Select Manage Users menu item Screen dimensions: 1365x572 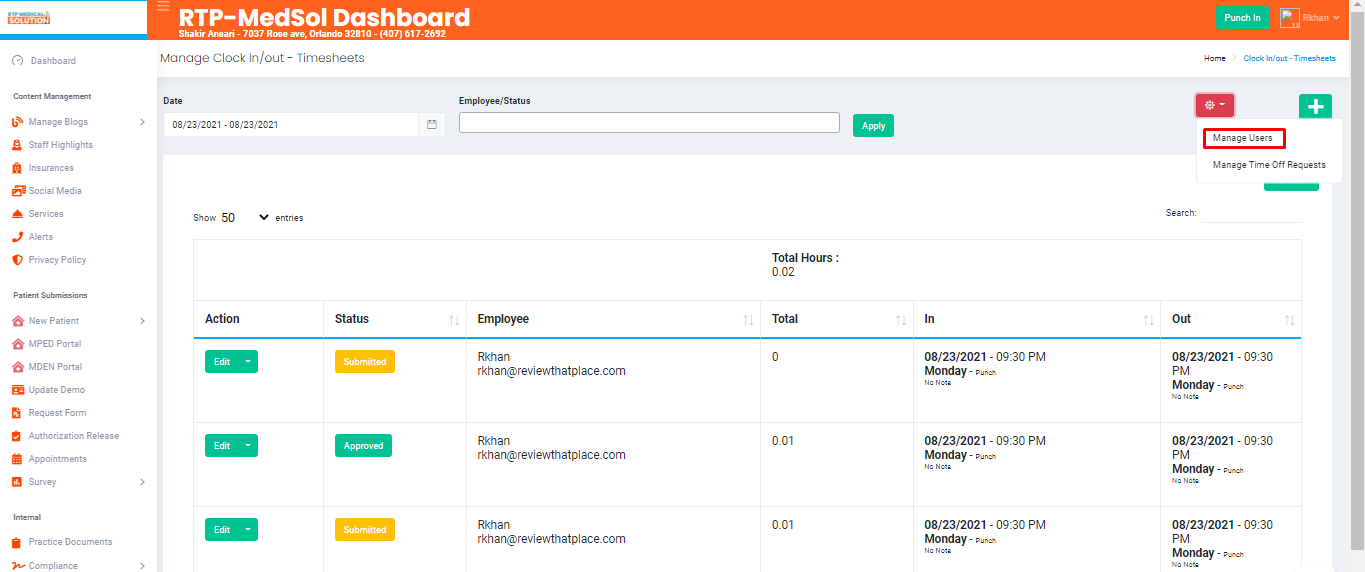(x=1242, y=138)
